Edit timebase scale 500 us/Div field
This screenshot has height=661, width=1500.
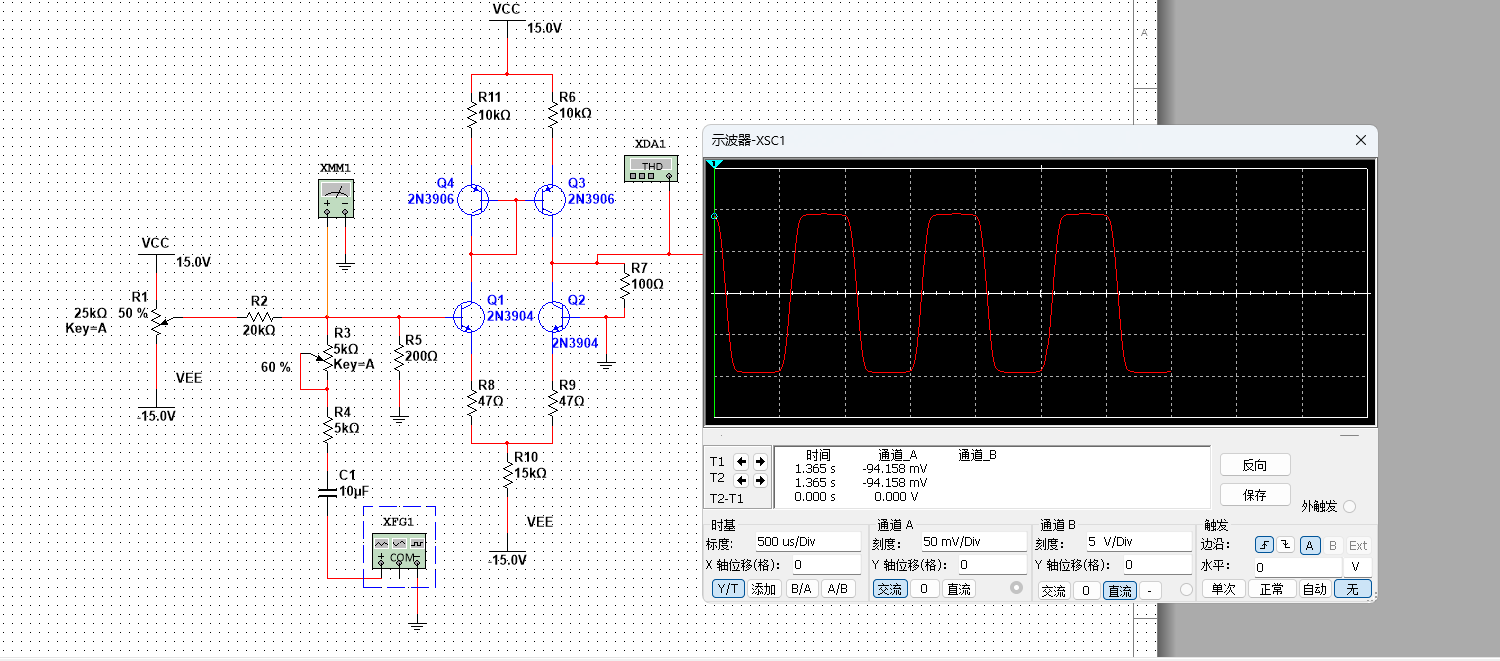click(x=806, y=542)
